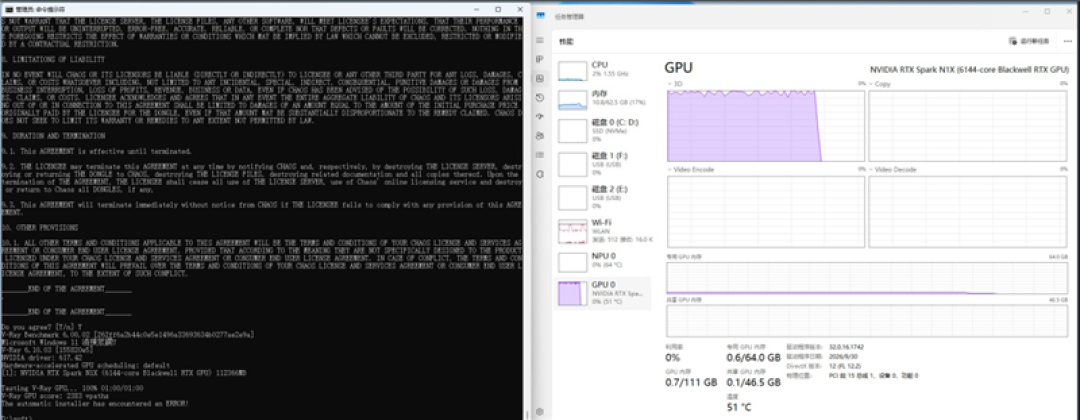Click the '9. DURATION AND TERMINATION' heading
1080x420 pixels.
(53, 136)
